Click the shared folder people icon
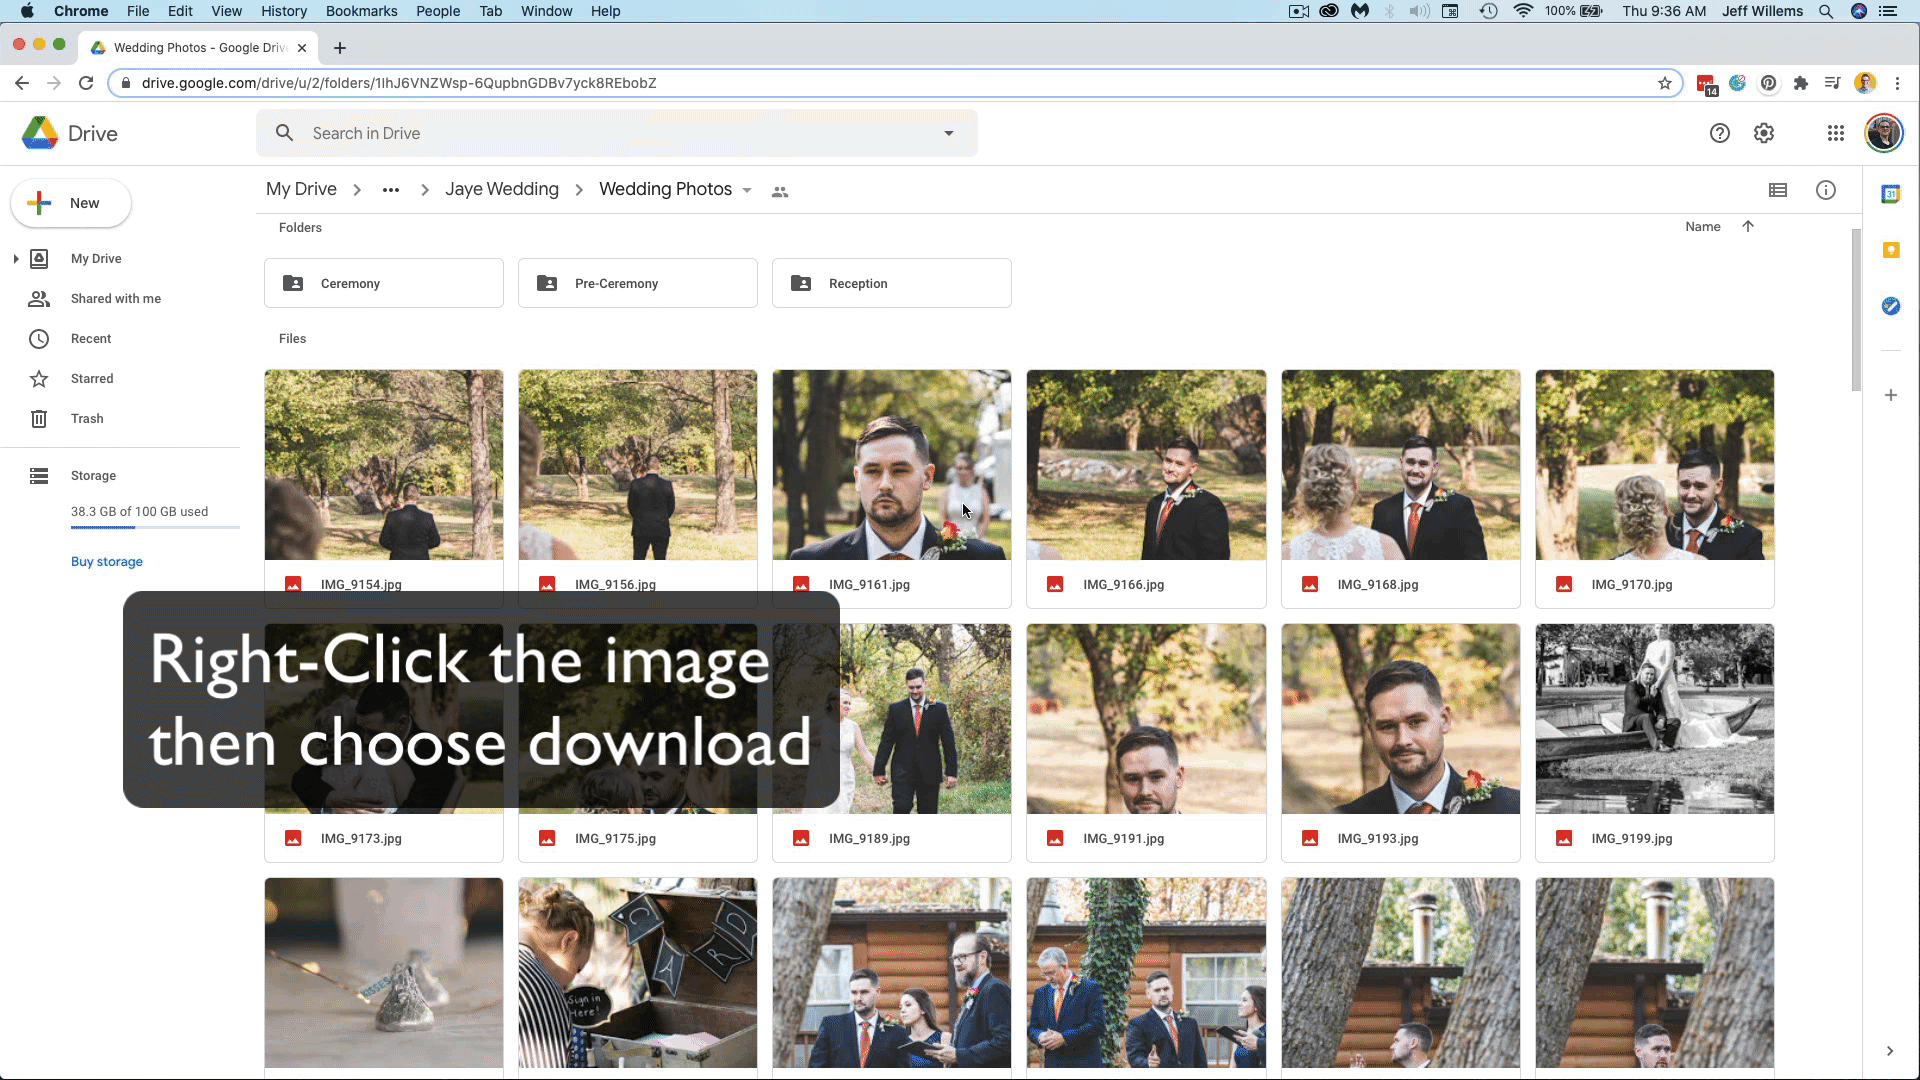The width and height of the screenshot is (1920, 1080). pos(780,191)
